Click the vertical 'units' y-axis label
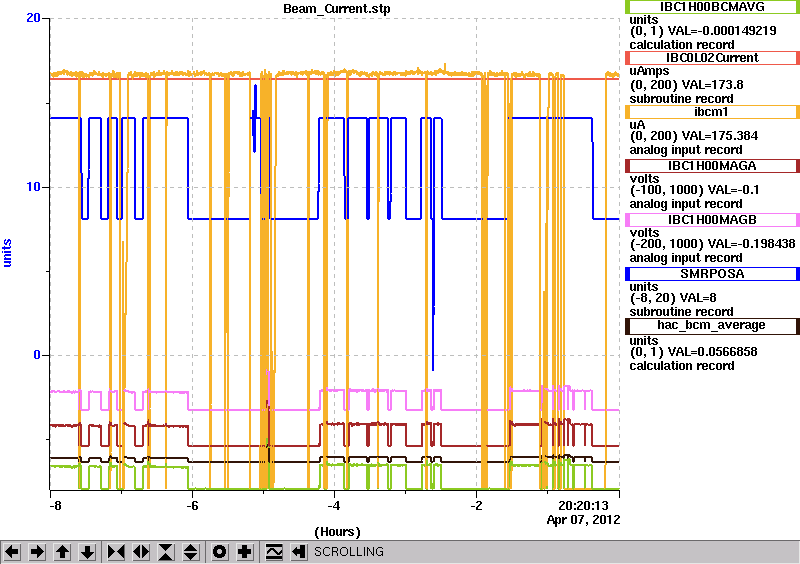 (x=7, y=253)
